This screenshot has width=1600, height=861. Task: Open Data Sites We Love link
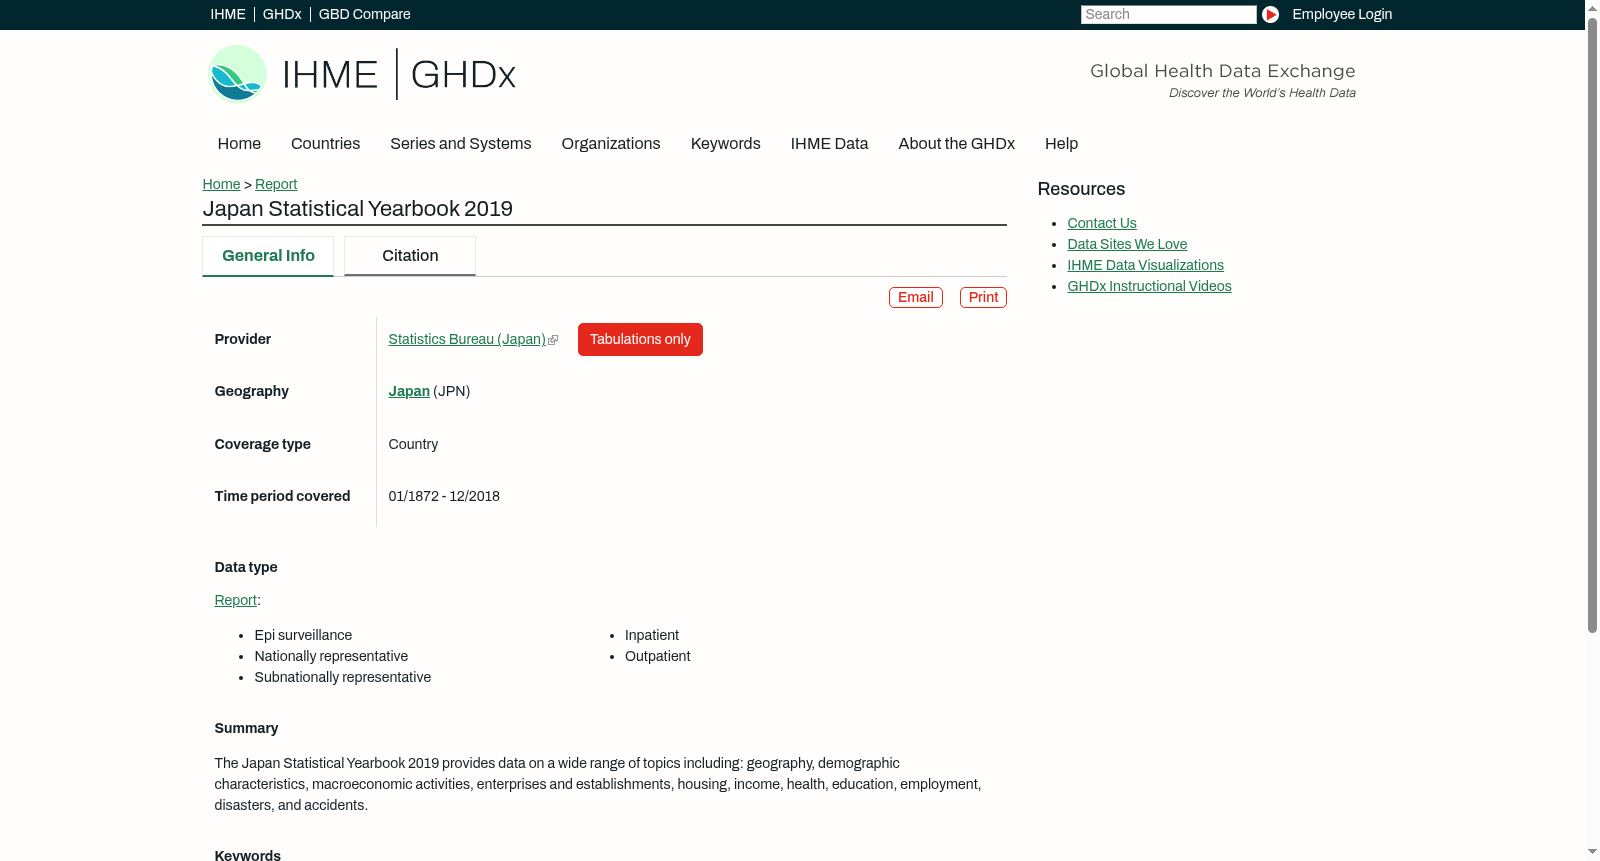1127,244
